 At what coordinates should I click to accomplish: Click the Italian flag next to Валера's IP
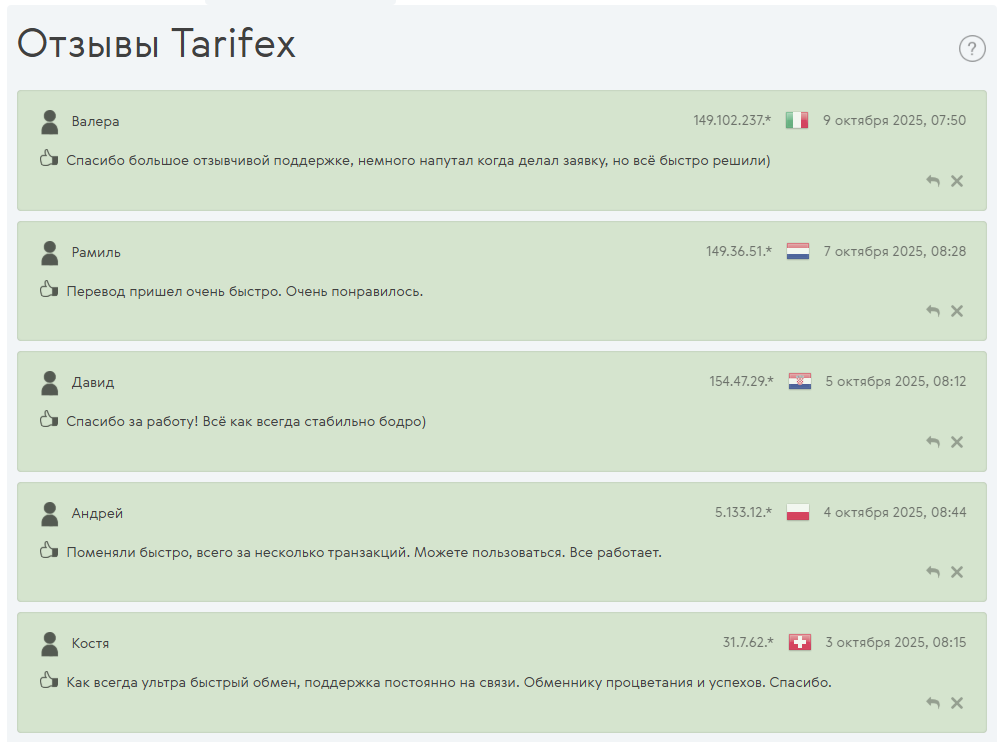[x=797, y=121]
